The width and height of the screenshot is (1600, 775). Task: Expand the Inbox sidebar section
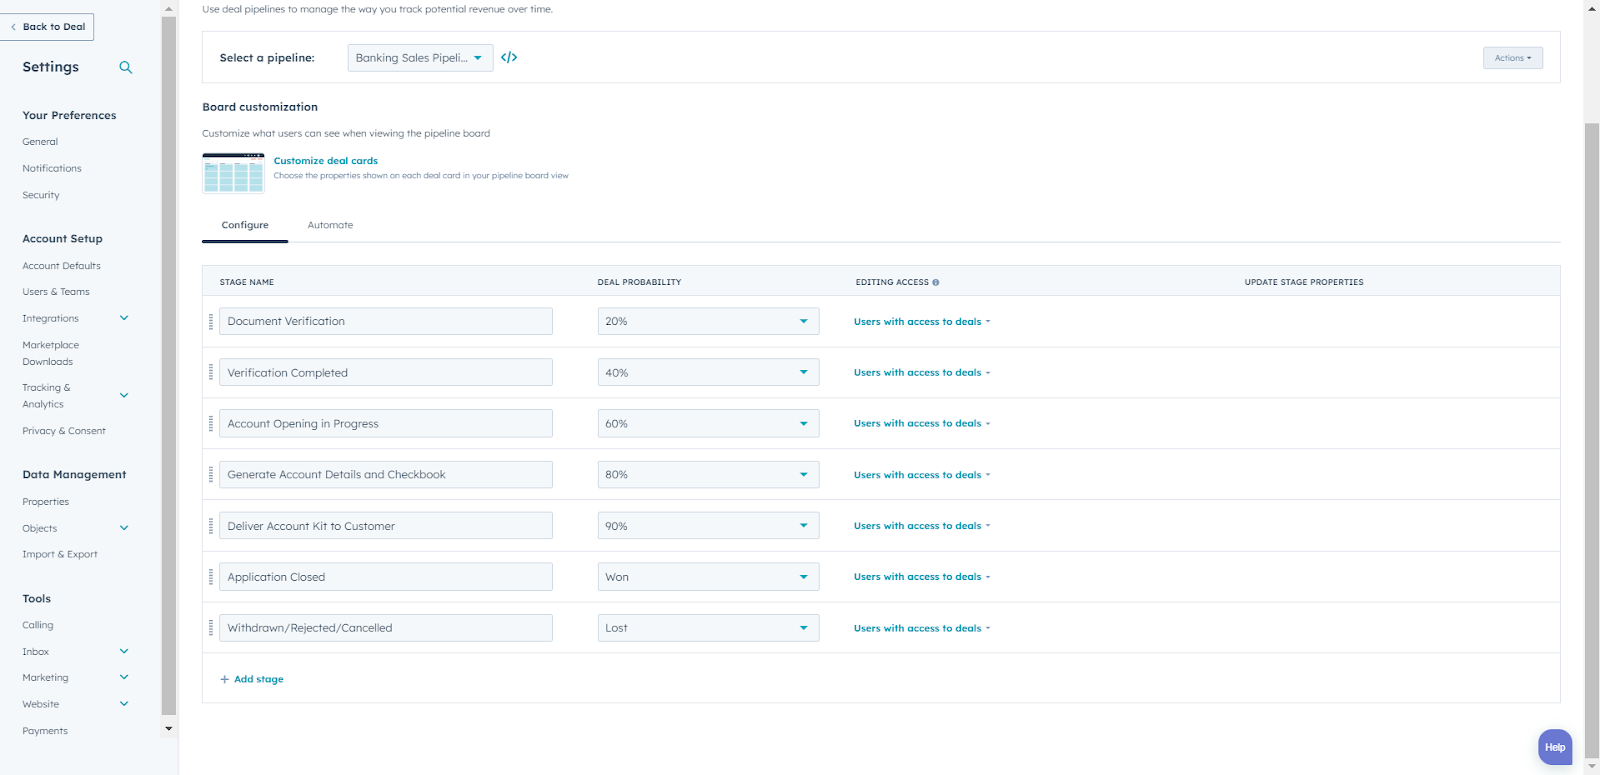pos(124,651)
